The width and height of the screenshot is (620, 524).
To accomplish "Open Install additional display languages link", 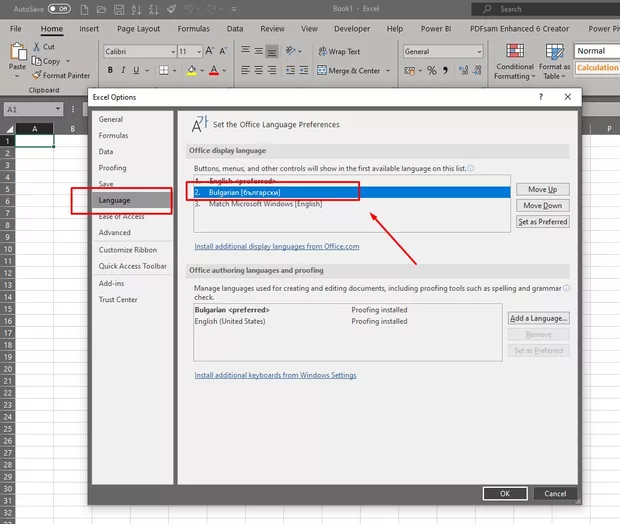I will [x=277, y=246].
